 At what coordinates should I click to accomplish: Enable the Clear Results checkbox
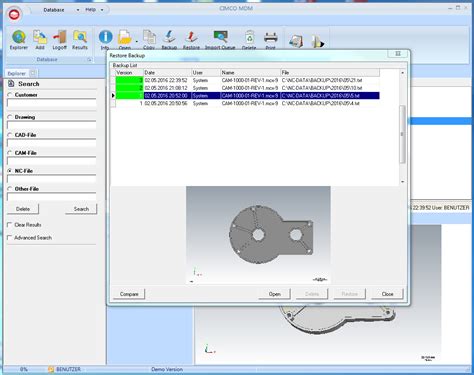coord(10,225)
